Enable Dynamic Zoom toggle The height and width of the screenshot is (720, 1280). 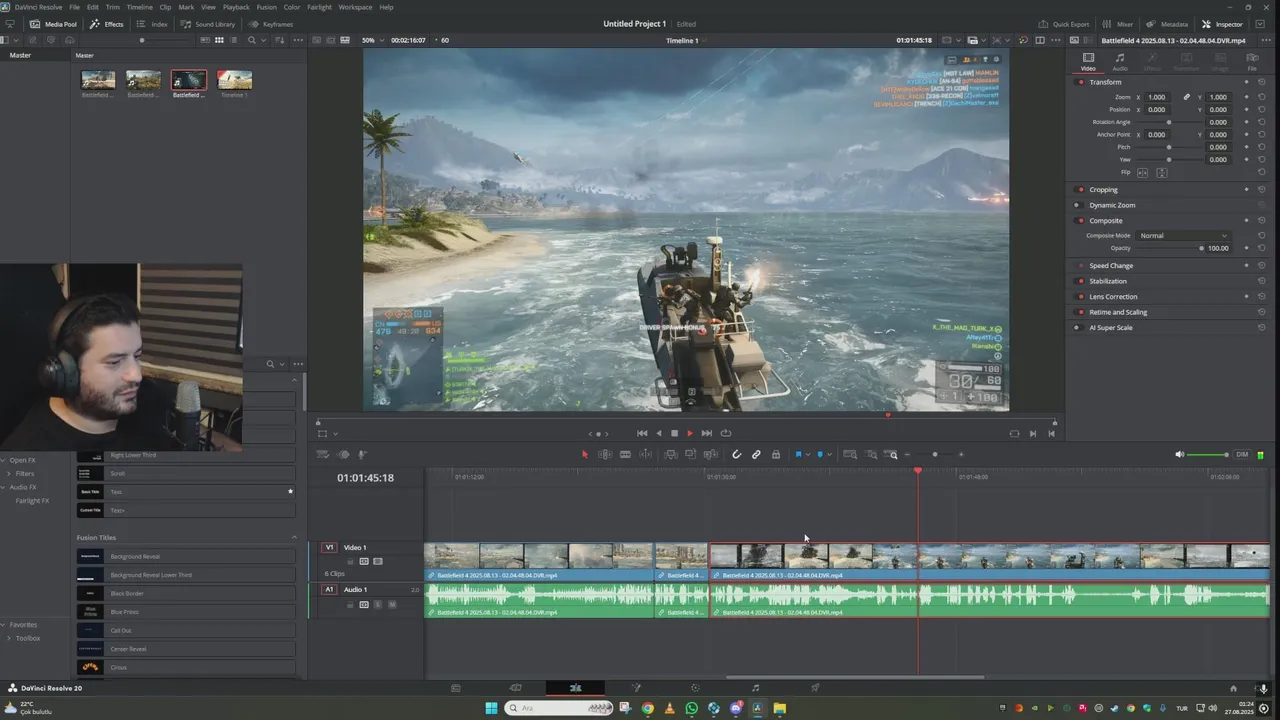[1078, 205]
